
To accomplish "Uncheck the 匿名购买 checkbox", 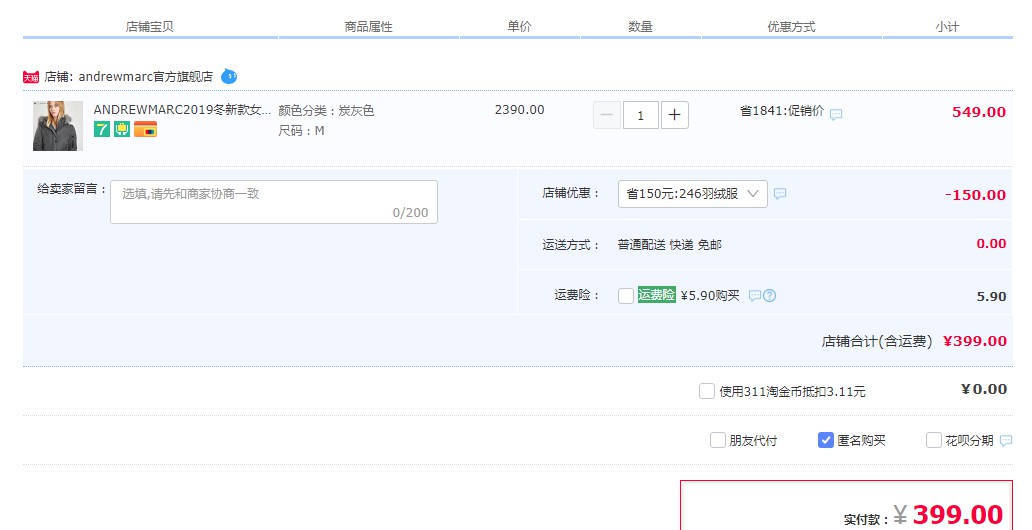I will (825, 440).
